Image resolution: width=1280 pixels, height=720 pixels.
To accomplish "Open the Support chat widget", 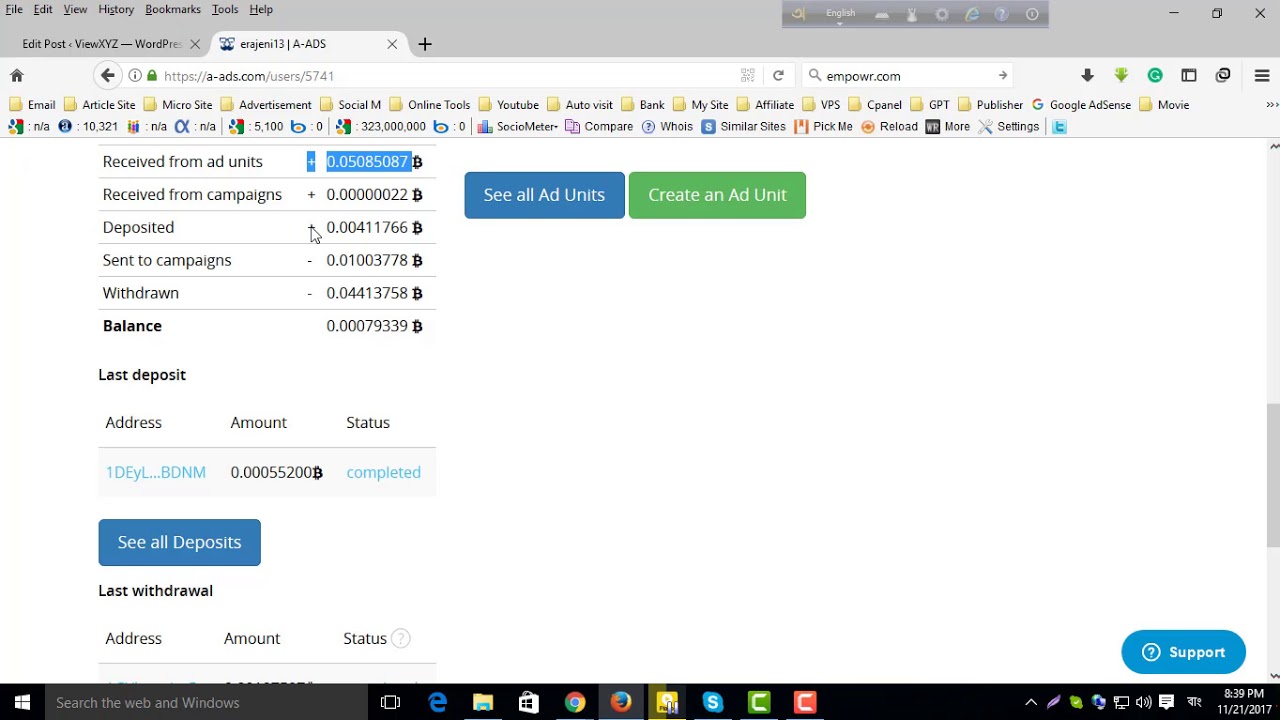I will point(1183,652).
